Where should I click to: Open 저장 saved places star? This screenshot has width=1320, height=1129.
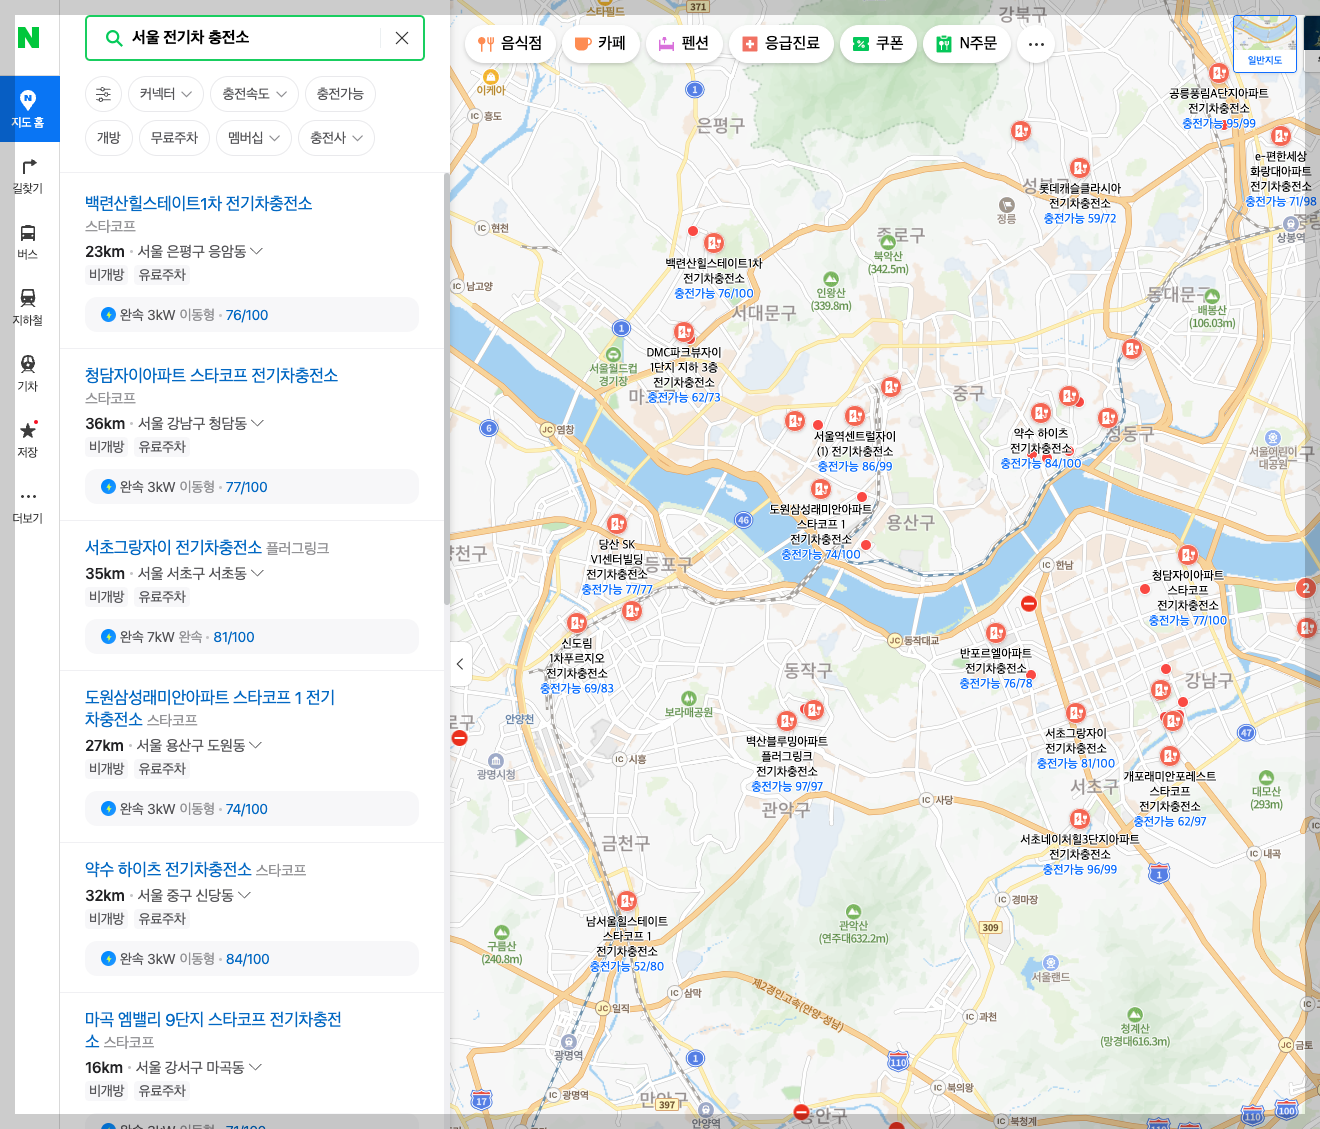tap(28, 439)
